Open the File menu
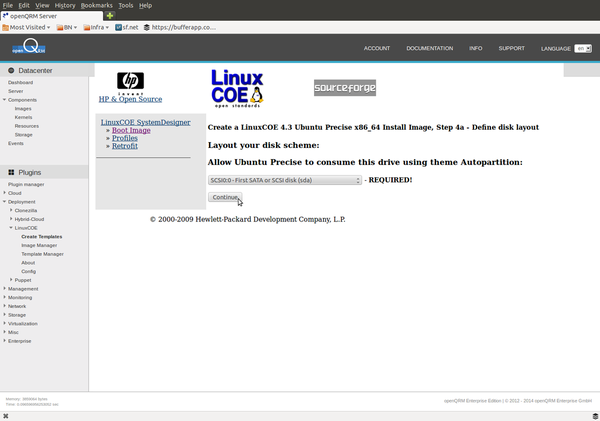Screen dimensions: 600x421 (x=8, y=5)
